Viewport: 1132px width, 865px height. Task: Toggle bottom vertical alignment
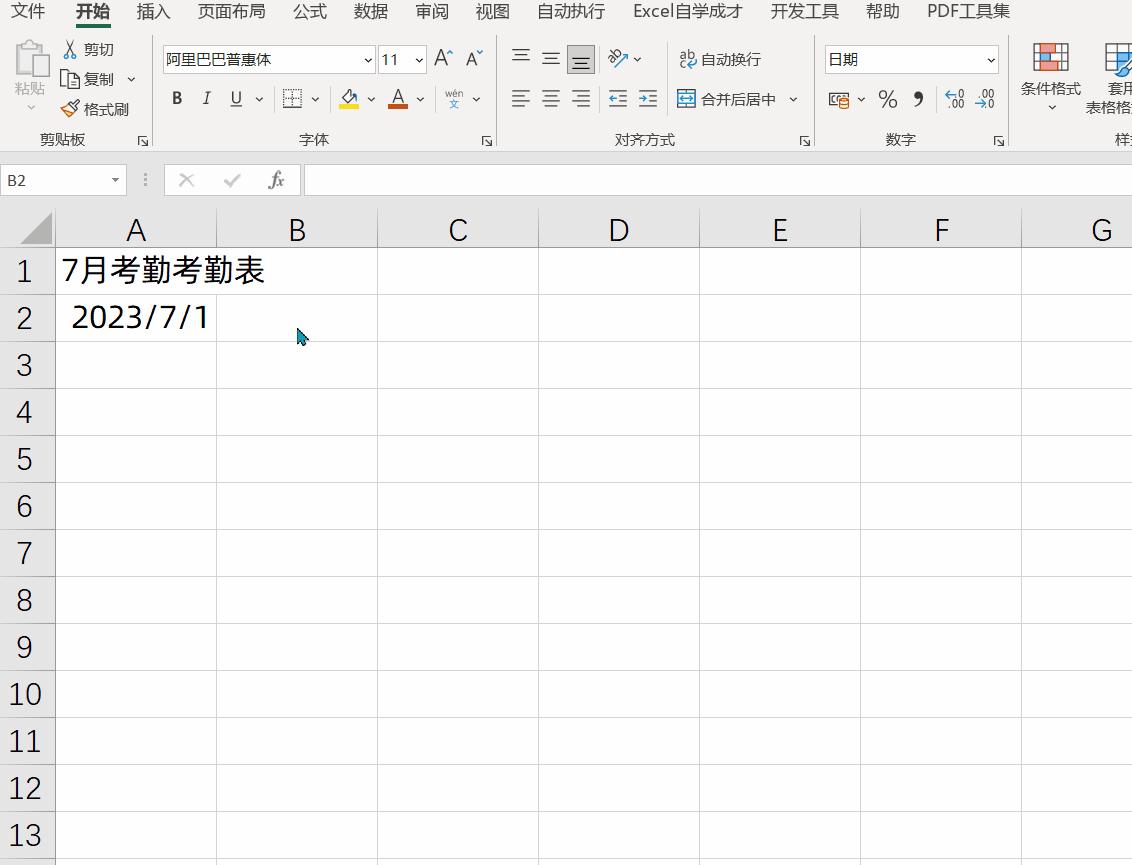(x=581, y=59)
